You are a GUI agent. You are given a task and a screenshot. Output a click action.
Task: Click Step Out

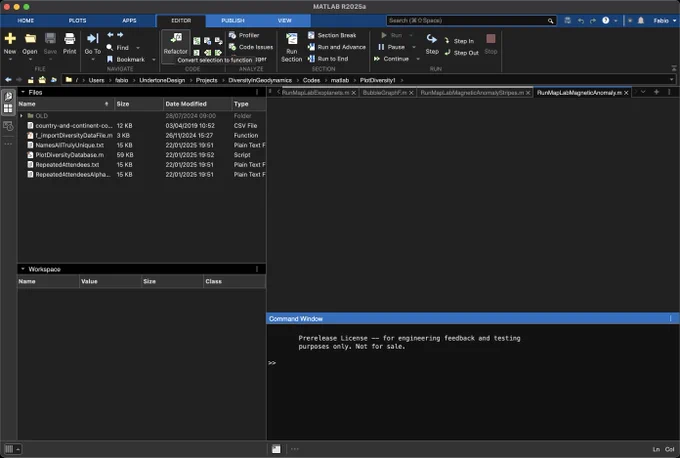click(x=461, y=53)
